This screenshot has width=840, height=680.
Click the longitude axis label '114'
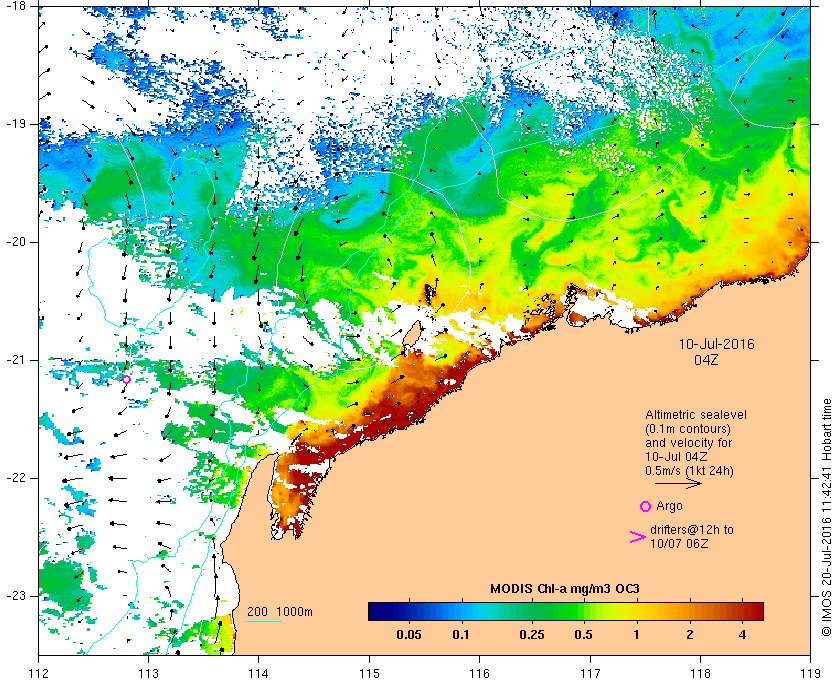pyautogui.click(x=259, y=673)
